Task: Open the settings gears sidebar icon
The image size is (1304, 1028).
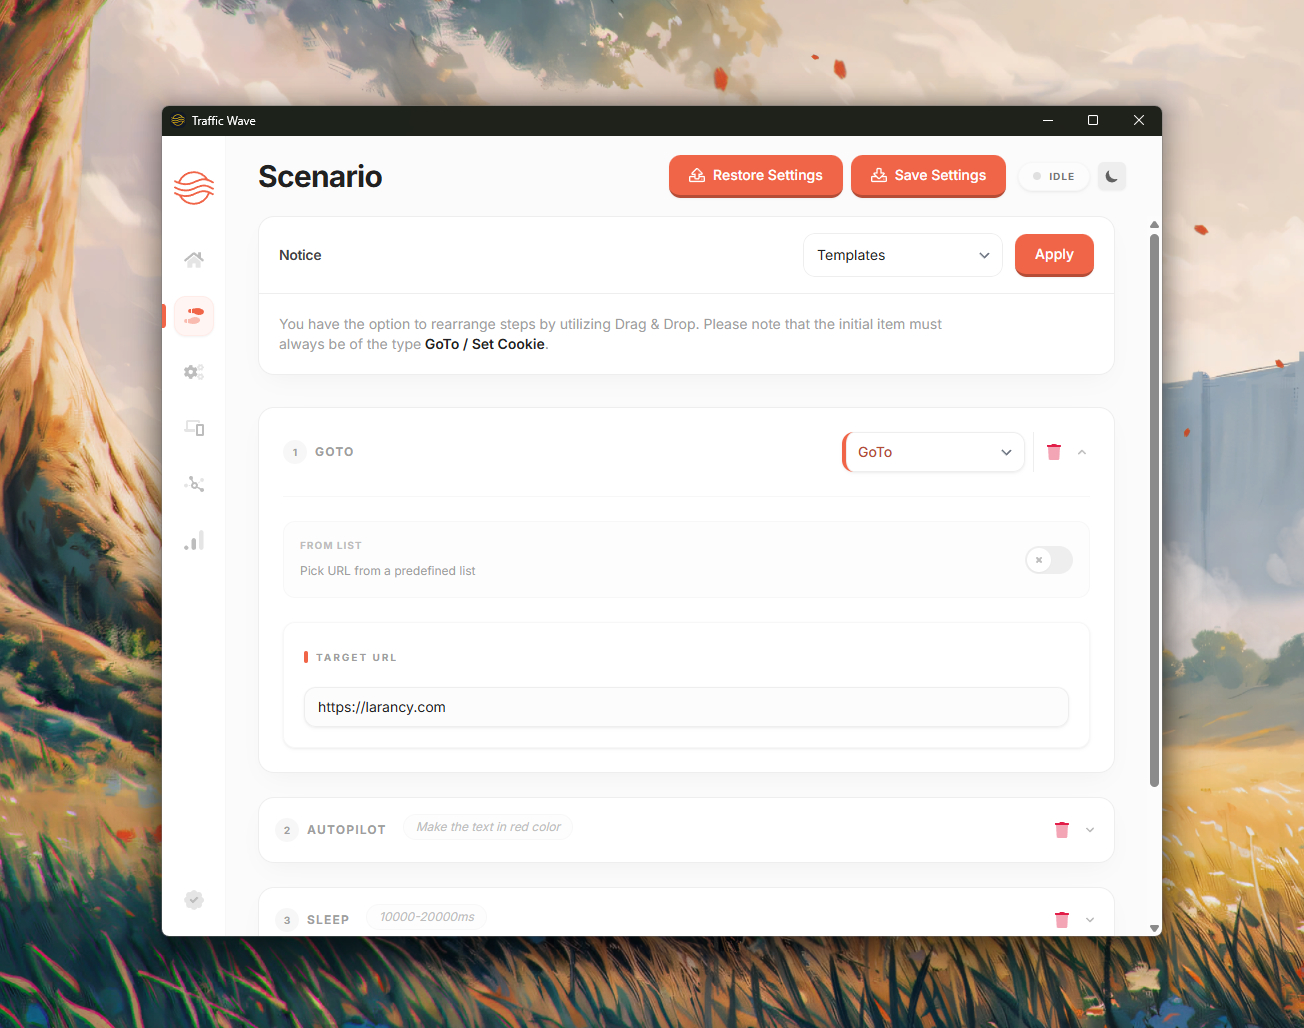Action: (194, 372)
